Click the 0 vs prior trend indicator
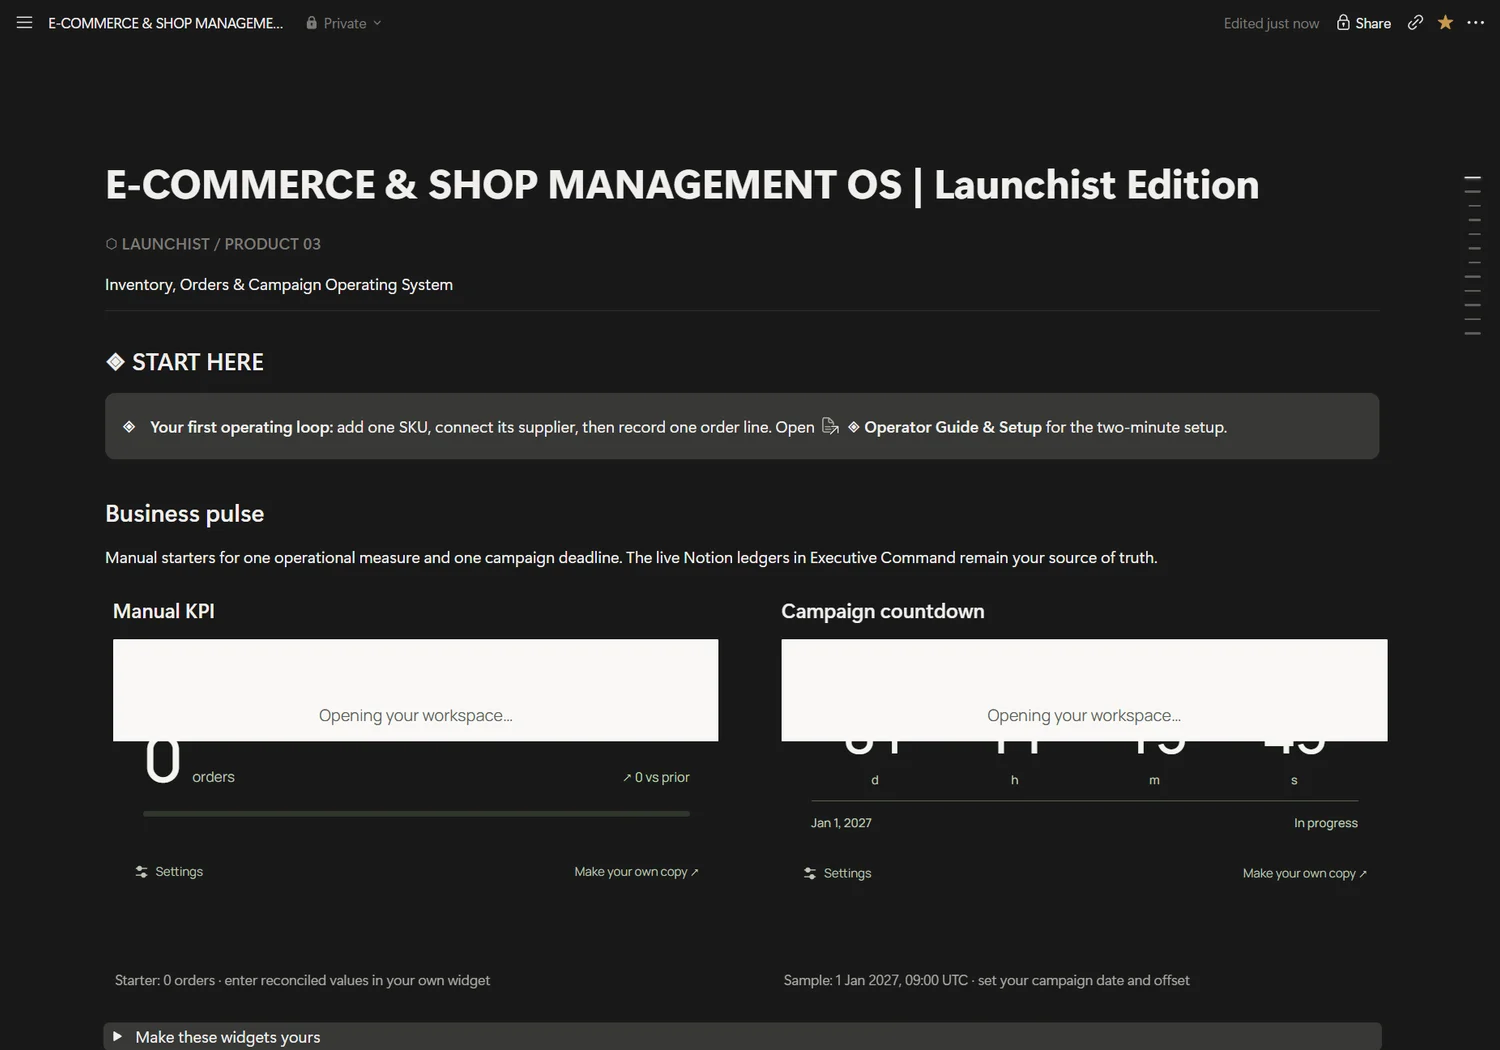1500x1050 pixels. point(656,777)
